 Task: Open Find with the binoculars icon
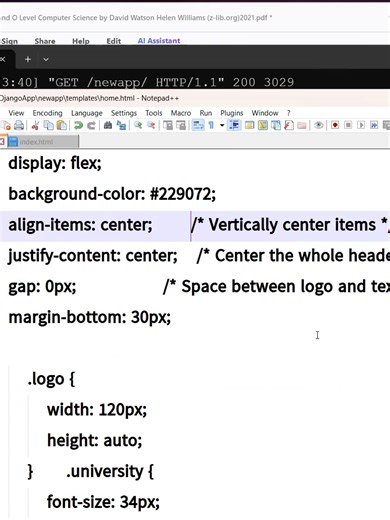pyautogui.click(x=108, y=125)
